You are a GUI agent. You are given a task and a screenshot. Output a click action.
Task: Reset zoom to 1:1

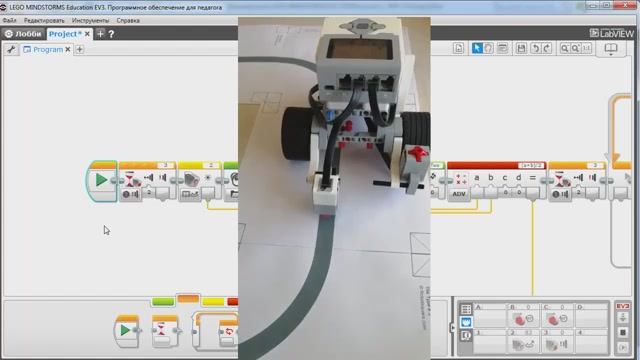click(x=587, y=48)
